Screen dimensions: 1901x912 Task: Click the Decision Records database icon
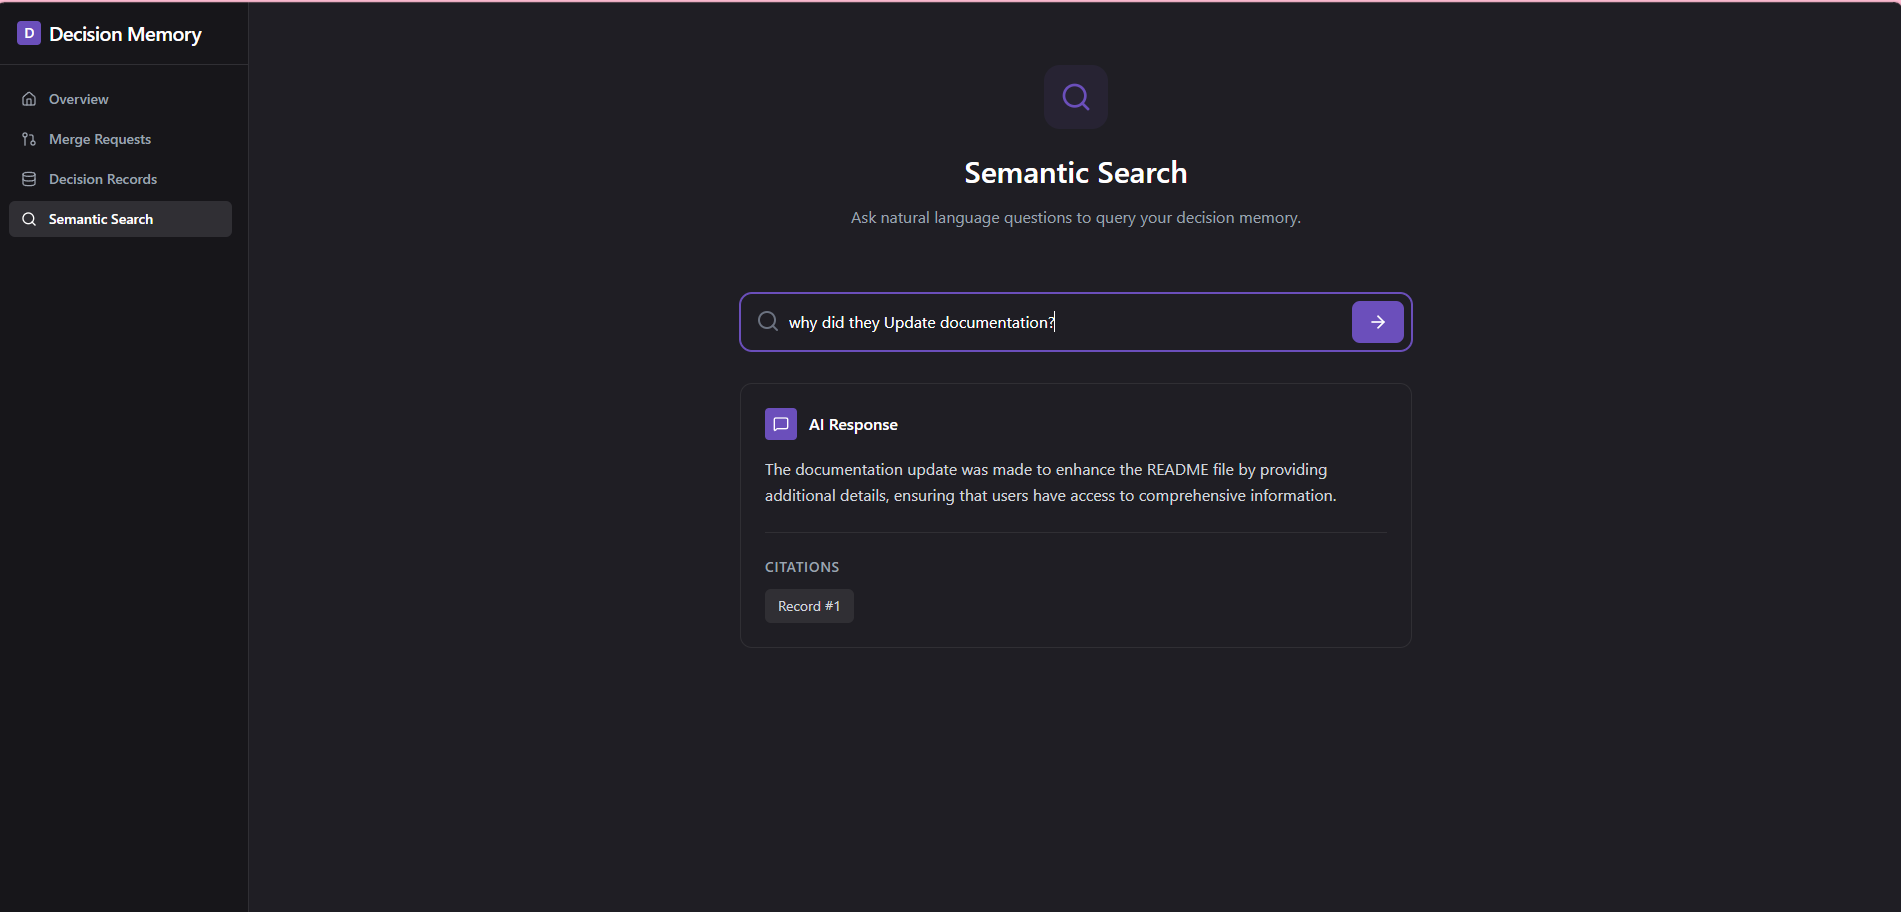pyautogui.click(x=29, y=179)
